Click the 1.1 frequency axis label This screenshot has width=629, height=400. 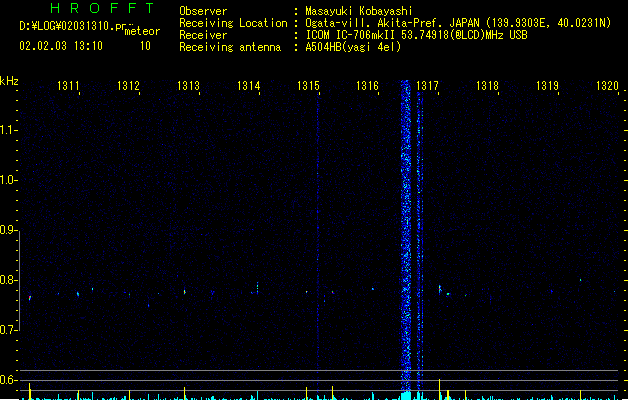click(x=8, y=130)
